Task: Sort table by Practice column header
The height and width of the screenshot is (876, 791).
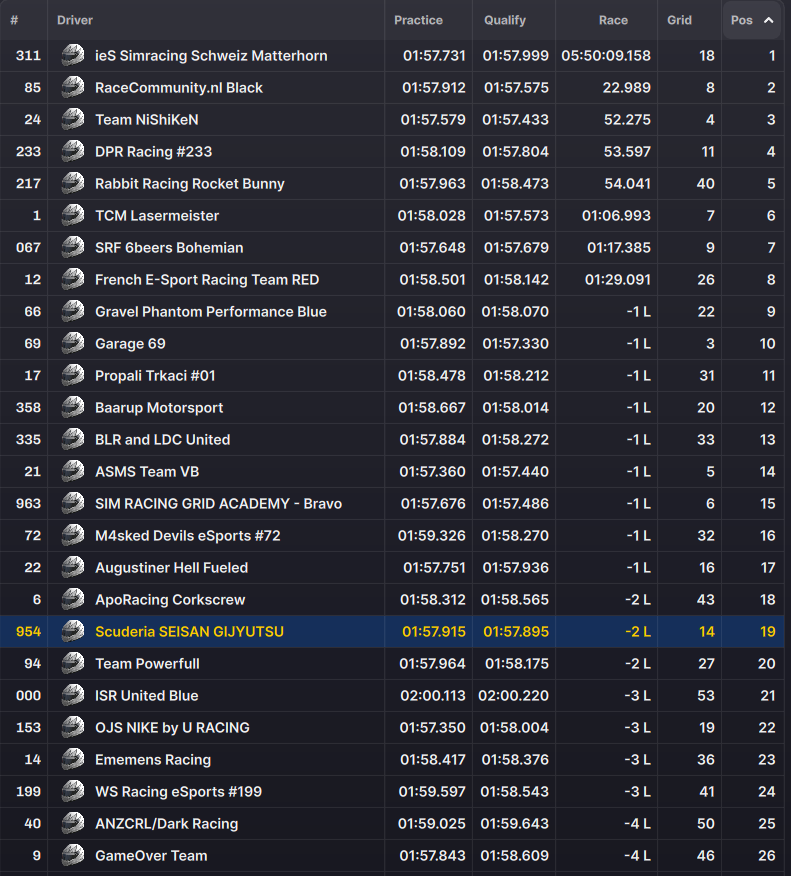Action: coord(418,20)
